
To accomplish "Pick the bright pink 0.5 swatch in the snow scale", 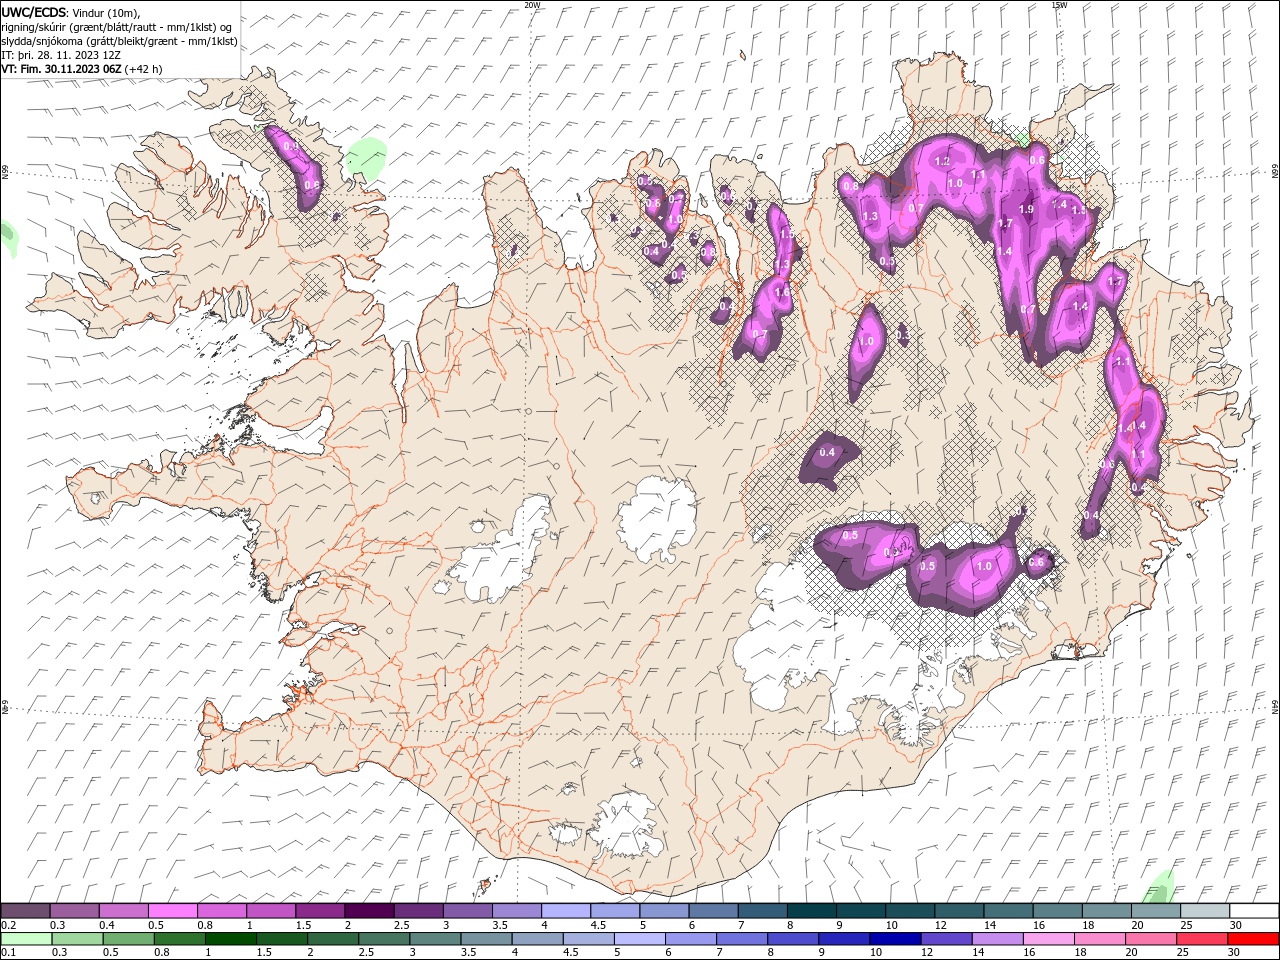I will 172,911.
